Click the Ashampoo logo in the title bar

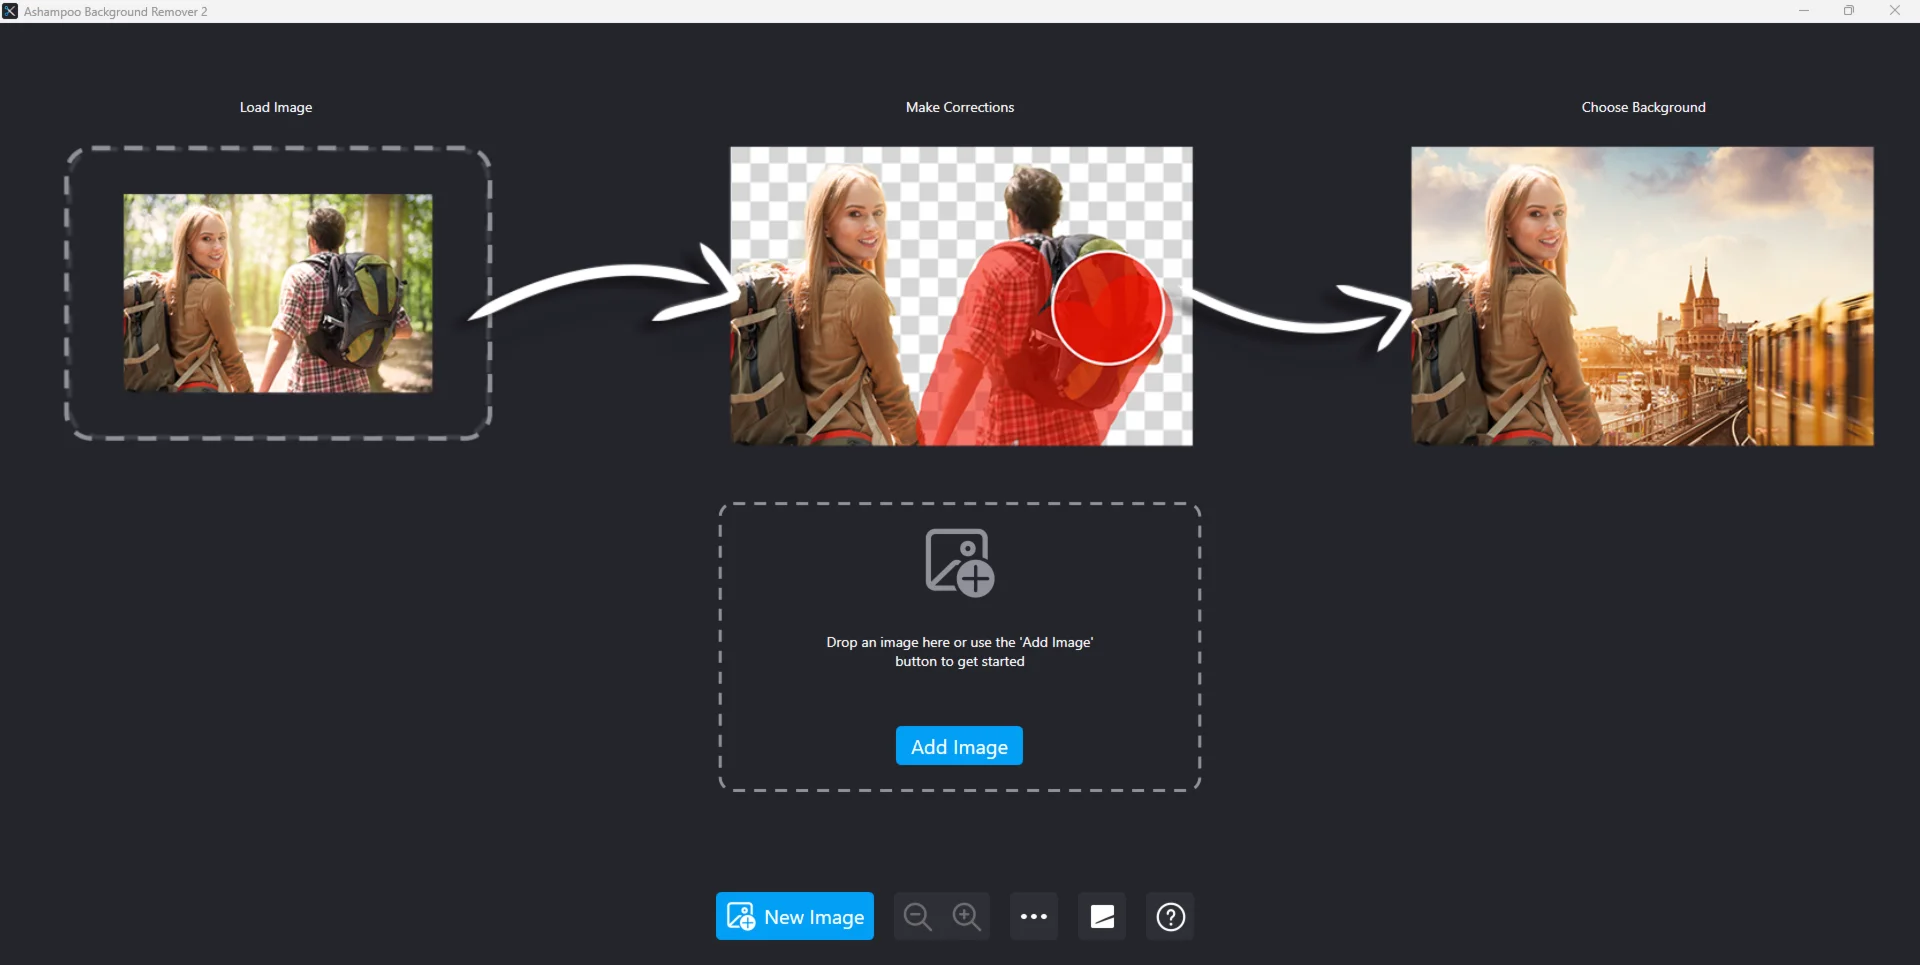[10, 11]
